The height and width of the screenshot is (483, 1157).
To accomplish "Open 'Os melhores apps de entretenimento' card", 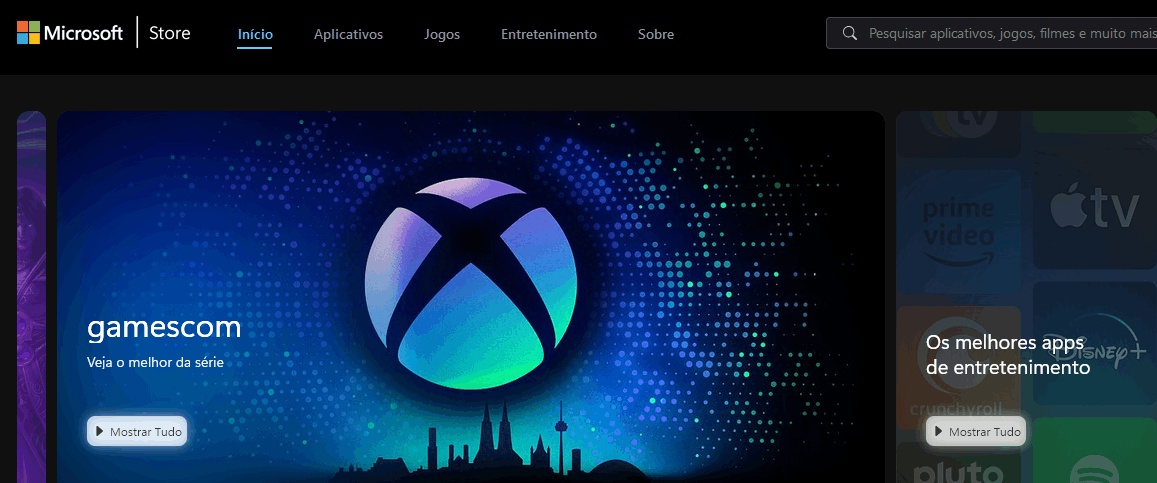I will point(1008,355).
